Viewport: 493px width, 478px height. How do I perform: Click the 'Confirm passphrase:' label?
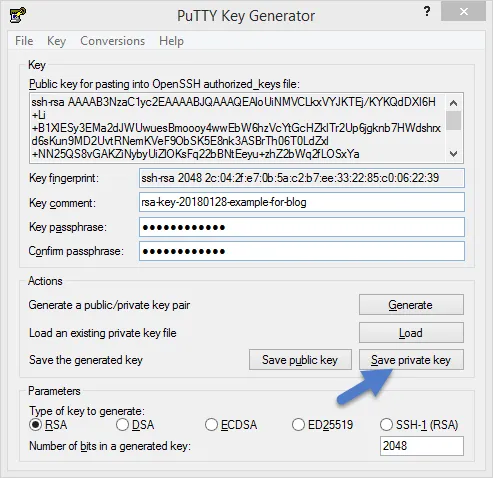(76, 251)
